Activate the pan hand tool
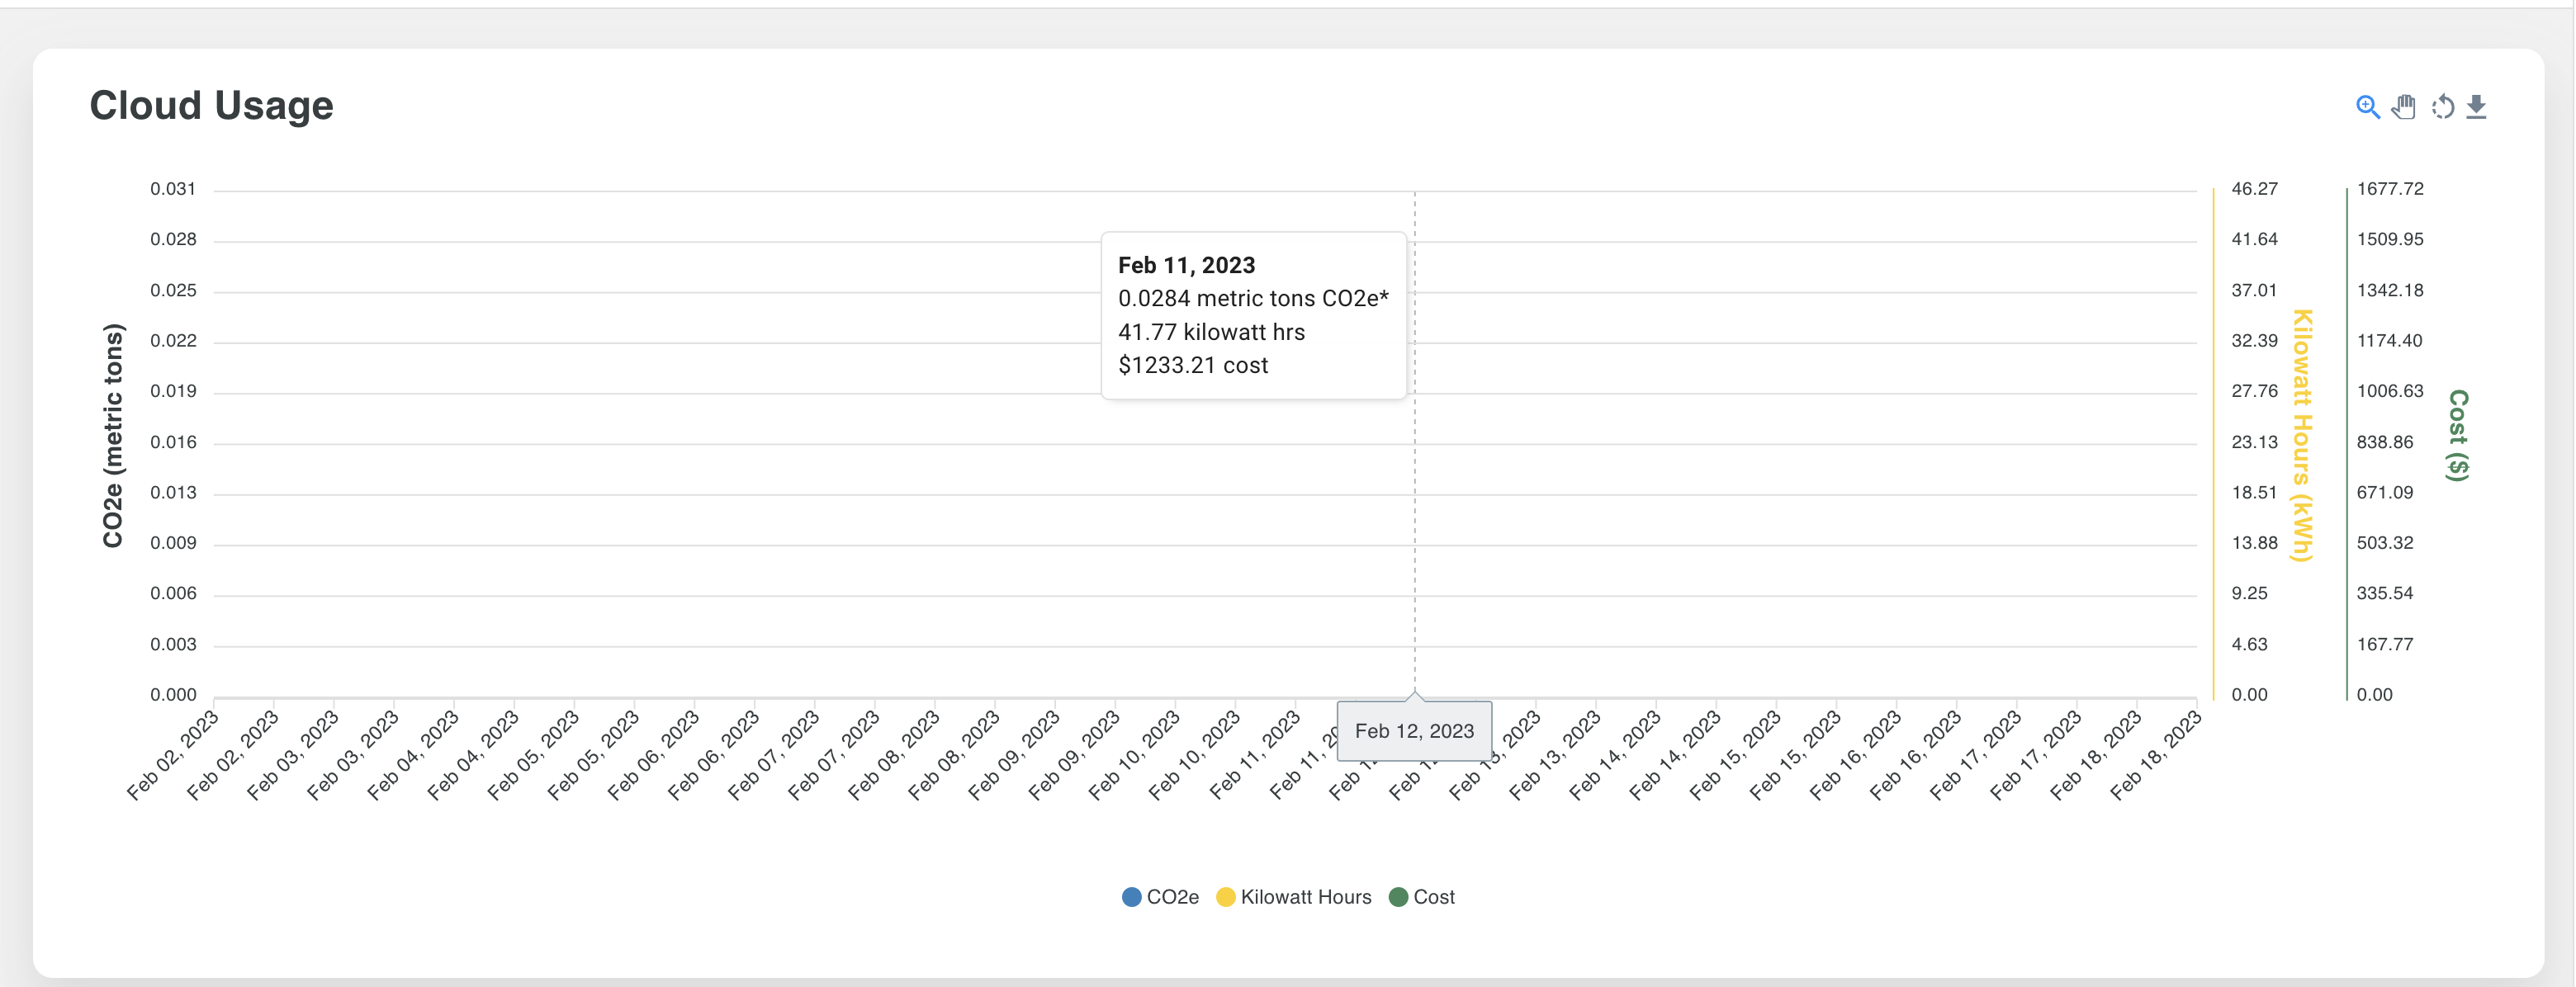2576x987 pixels. [2404, 107]
